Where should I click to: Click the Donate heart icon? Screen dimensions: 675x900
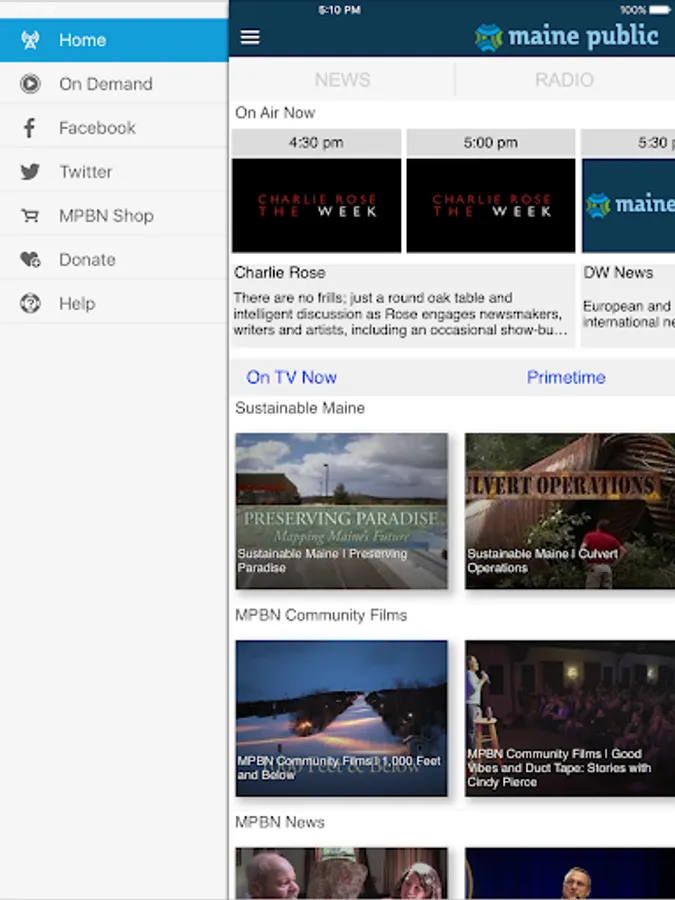coord(30,260)
